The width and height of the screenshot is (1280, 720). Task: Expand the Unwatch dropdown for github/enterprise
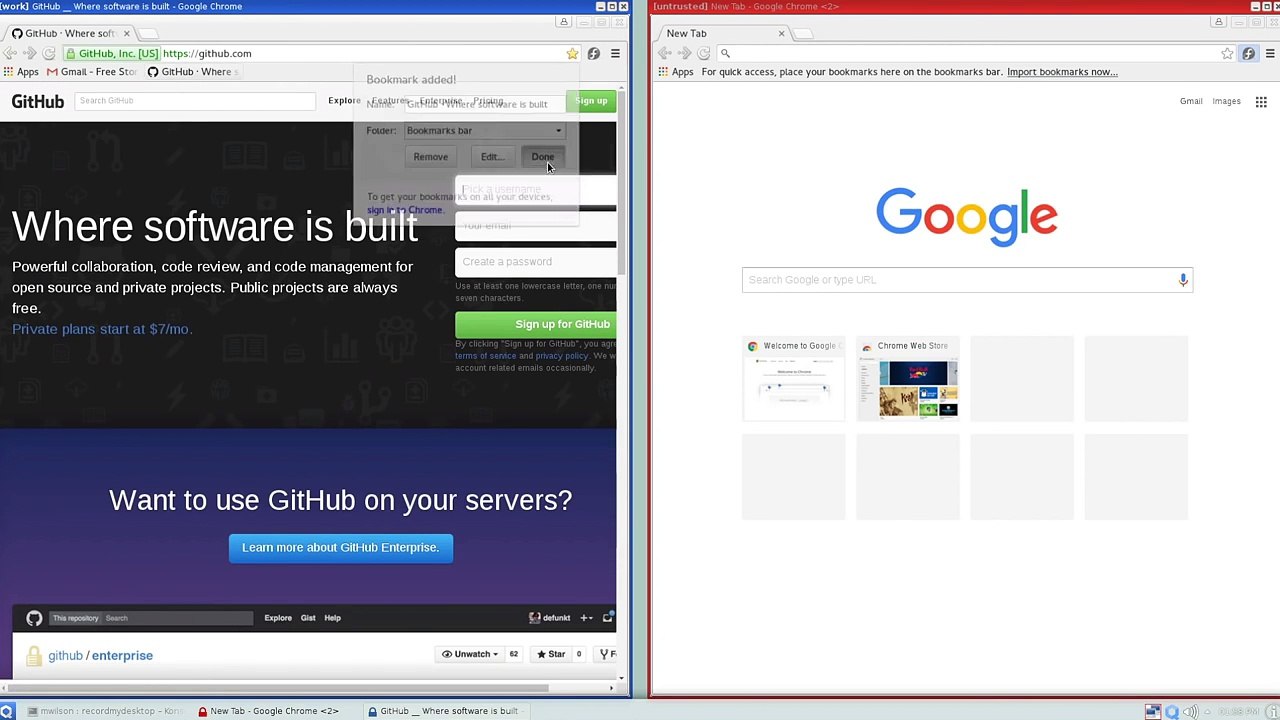coord(469,654)
